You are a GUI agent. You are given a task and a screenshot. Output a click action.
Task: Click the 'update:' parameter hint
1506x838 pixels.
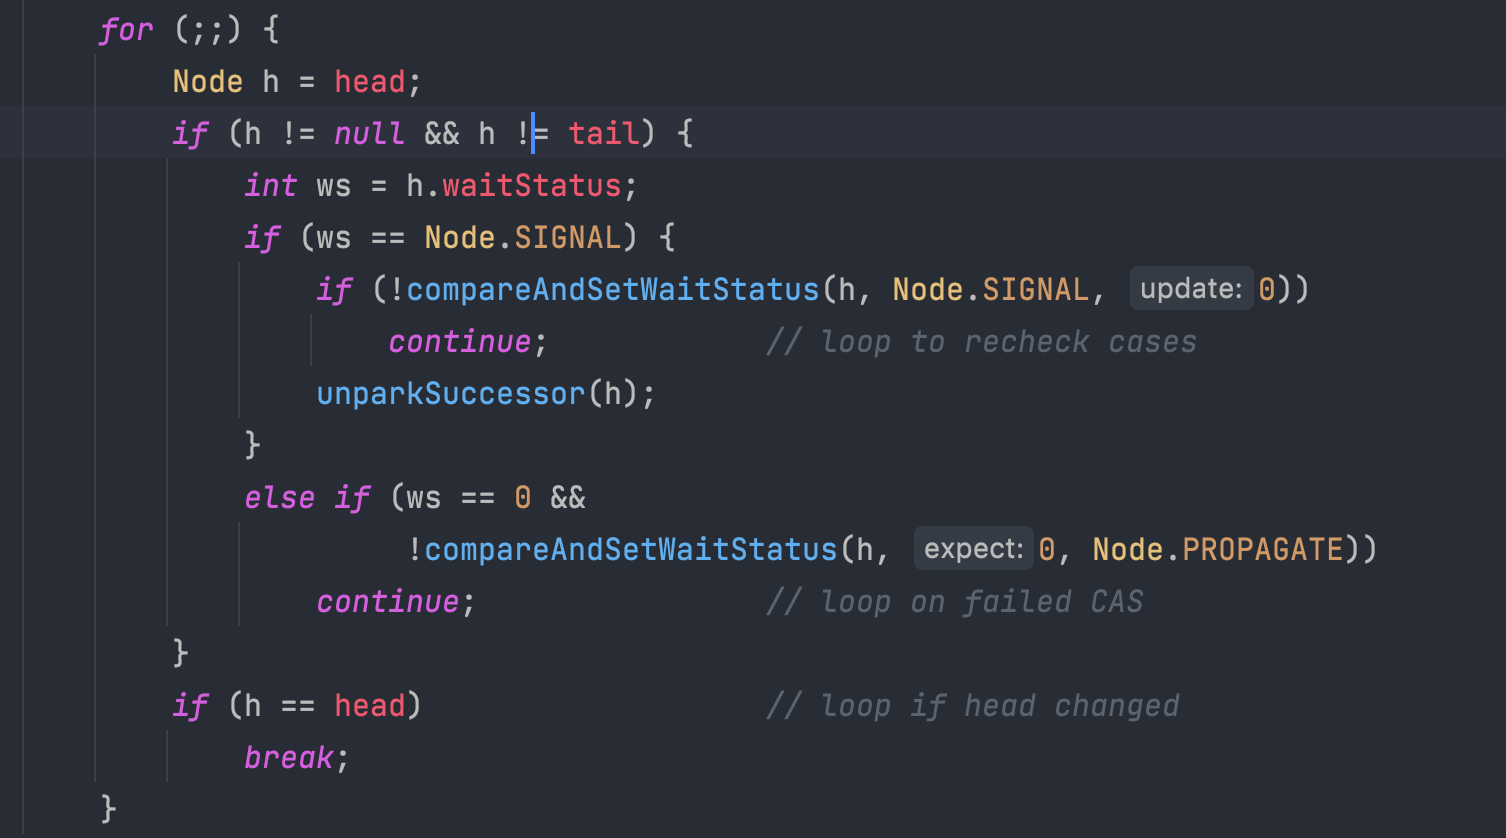click(1191, 289)
